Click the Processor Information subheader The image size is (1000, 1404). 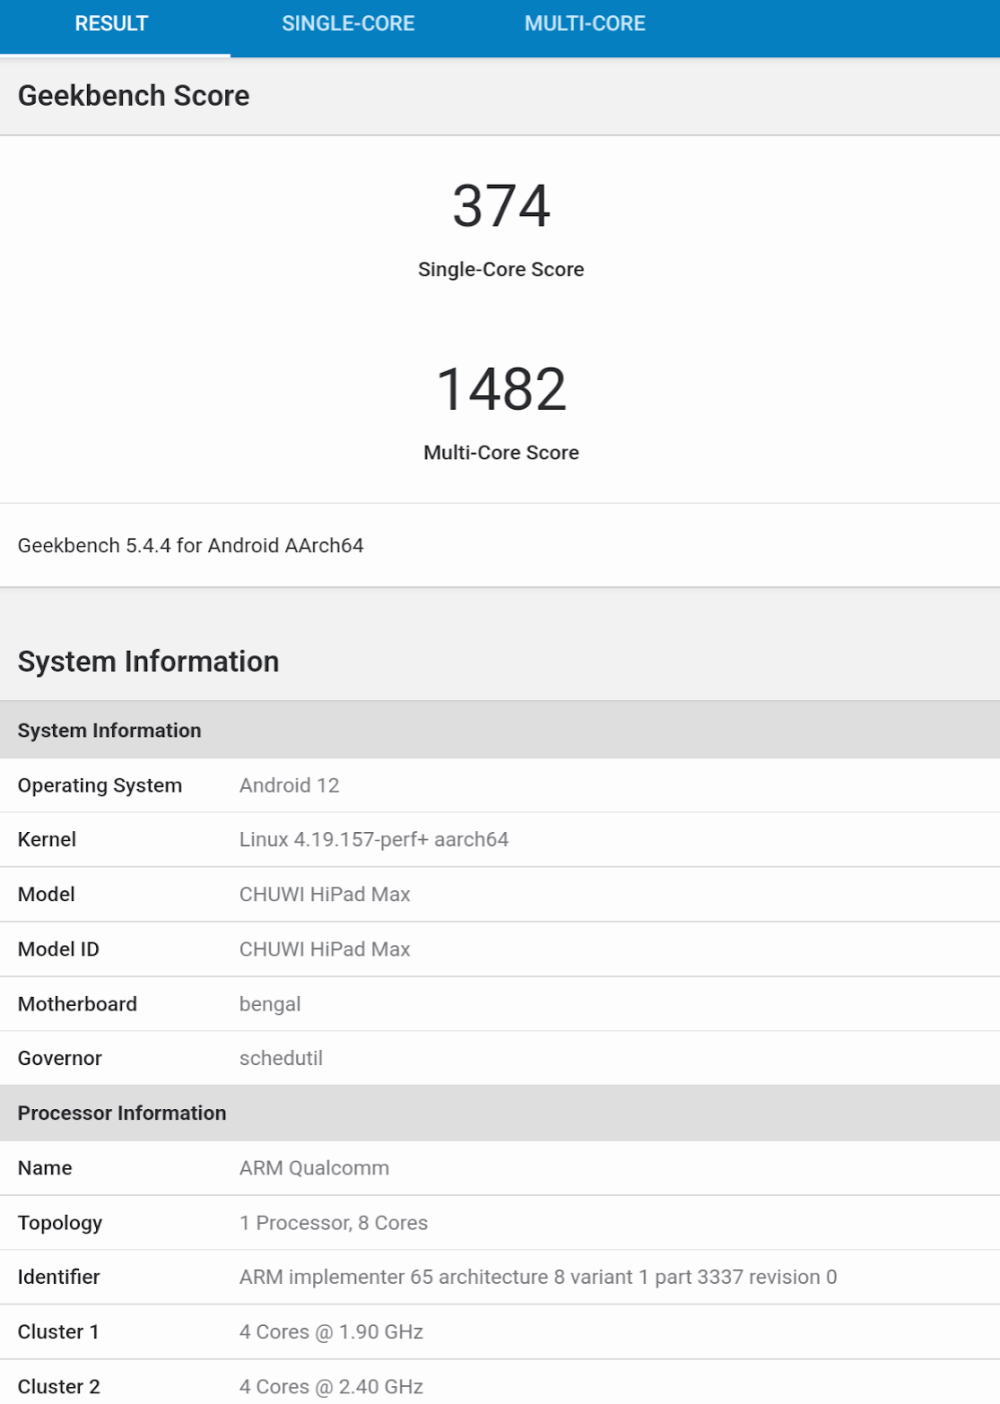(122, 1113)
